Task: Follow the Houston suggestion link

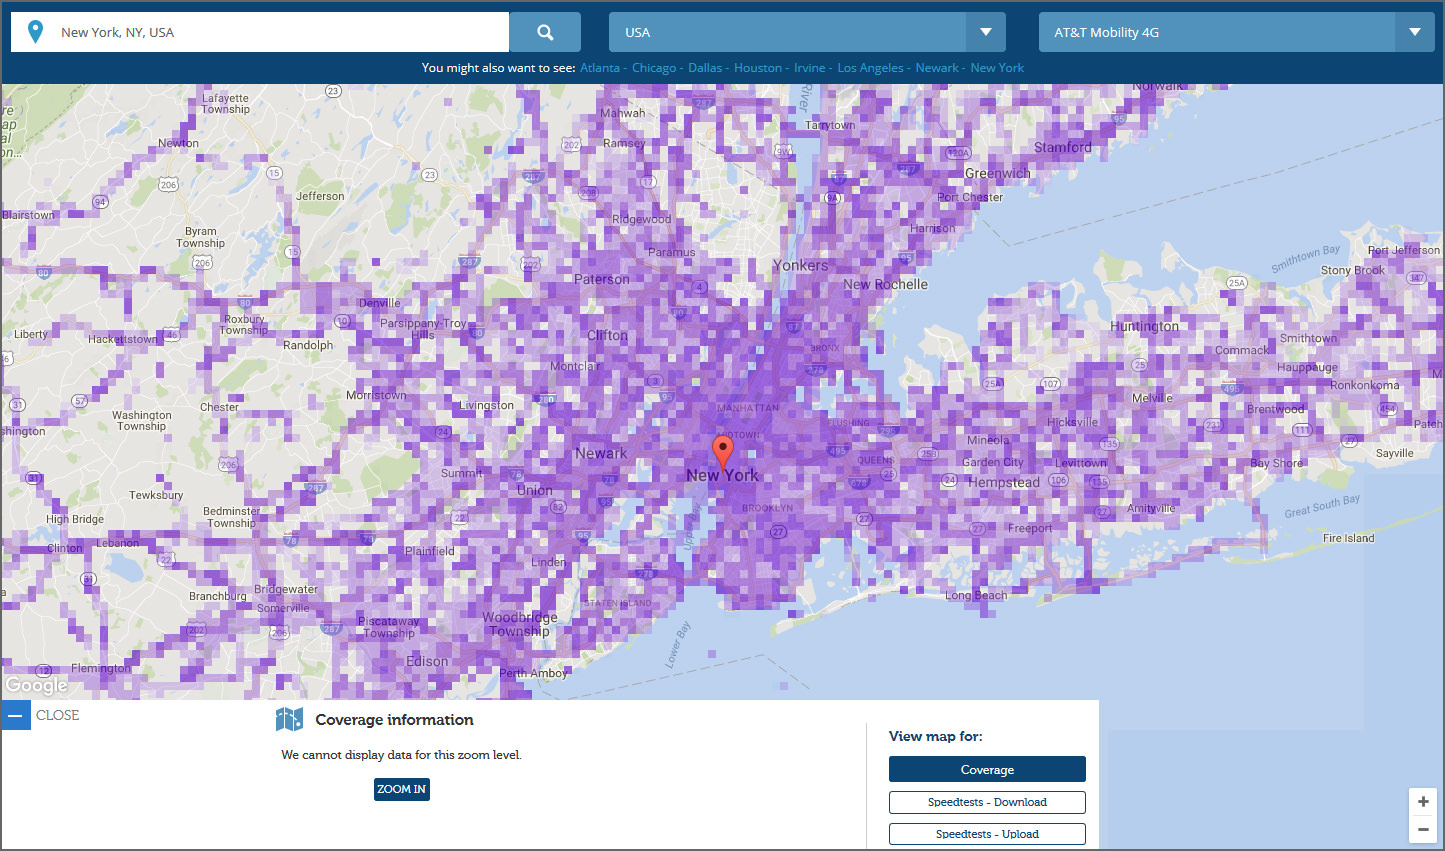Action: pos(758,68)
